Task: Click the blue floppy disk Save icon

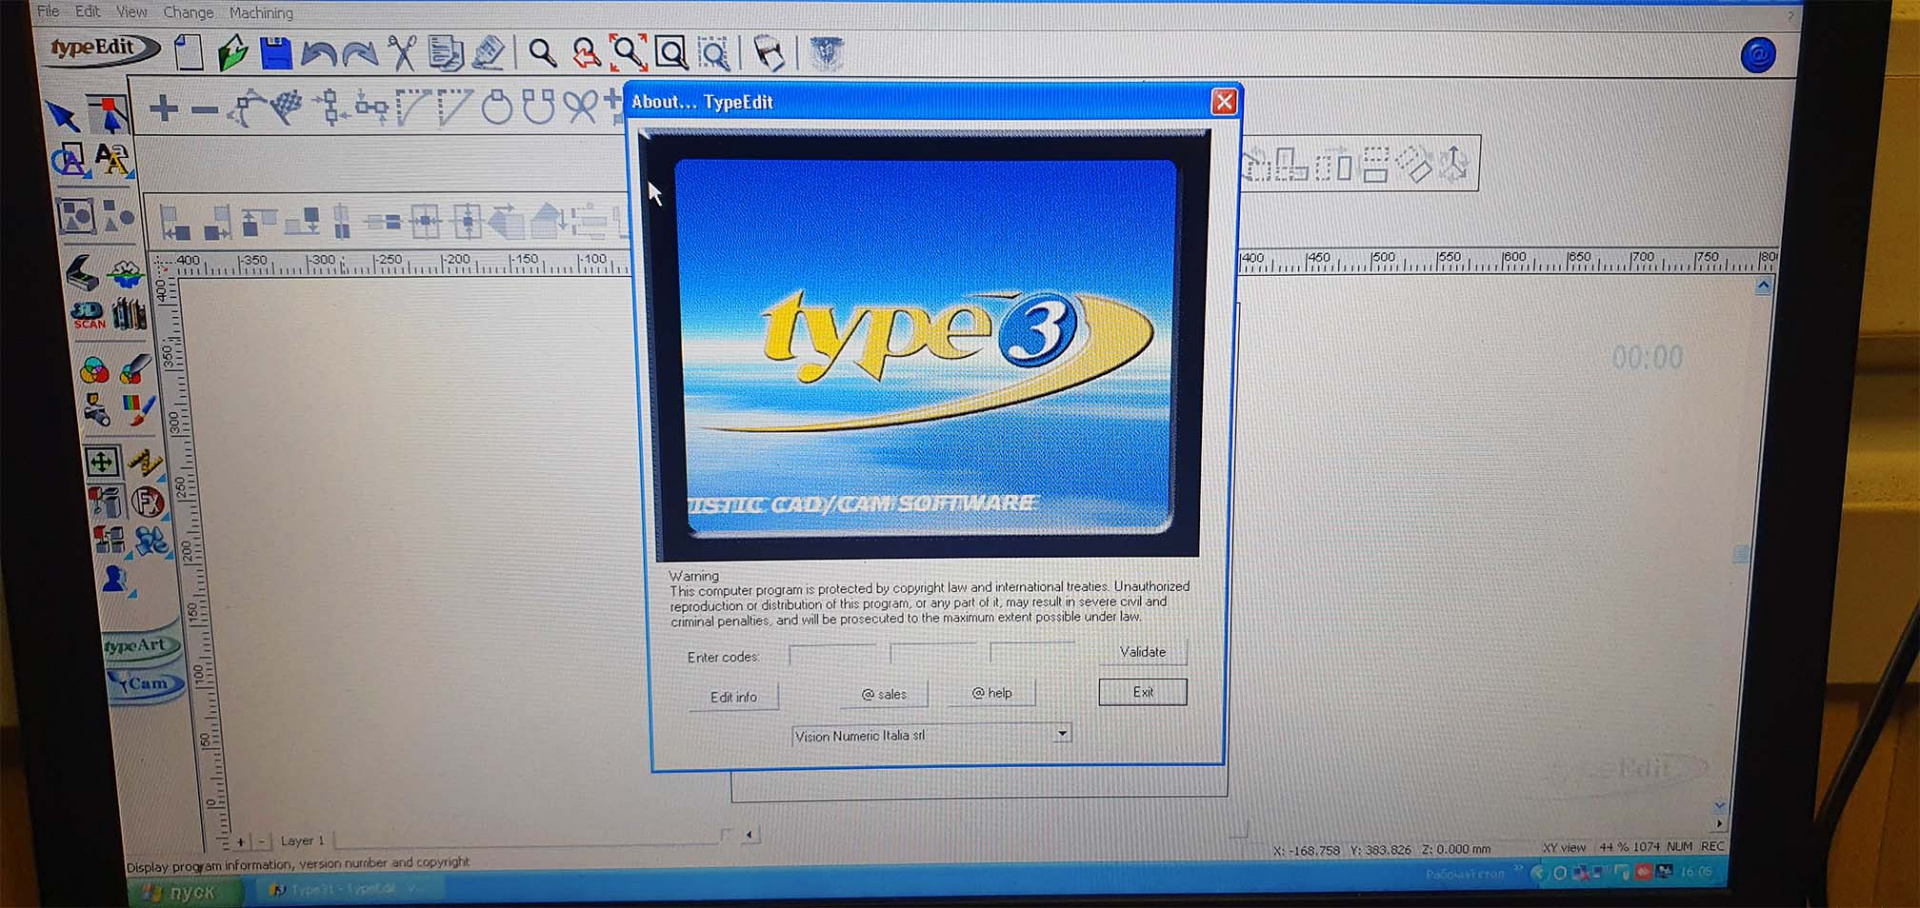Action: point(275,53)
